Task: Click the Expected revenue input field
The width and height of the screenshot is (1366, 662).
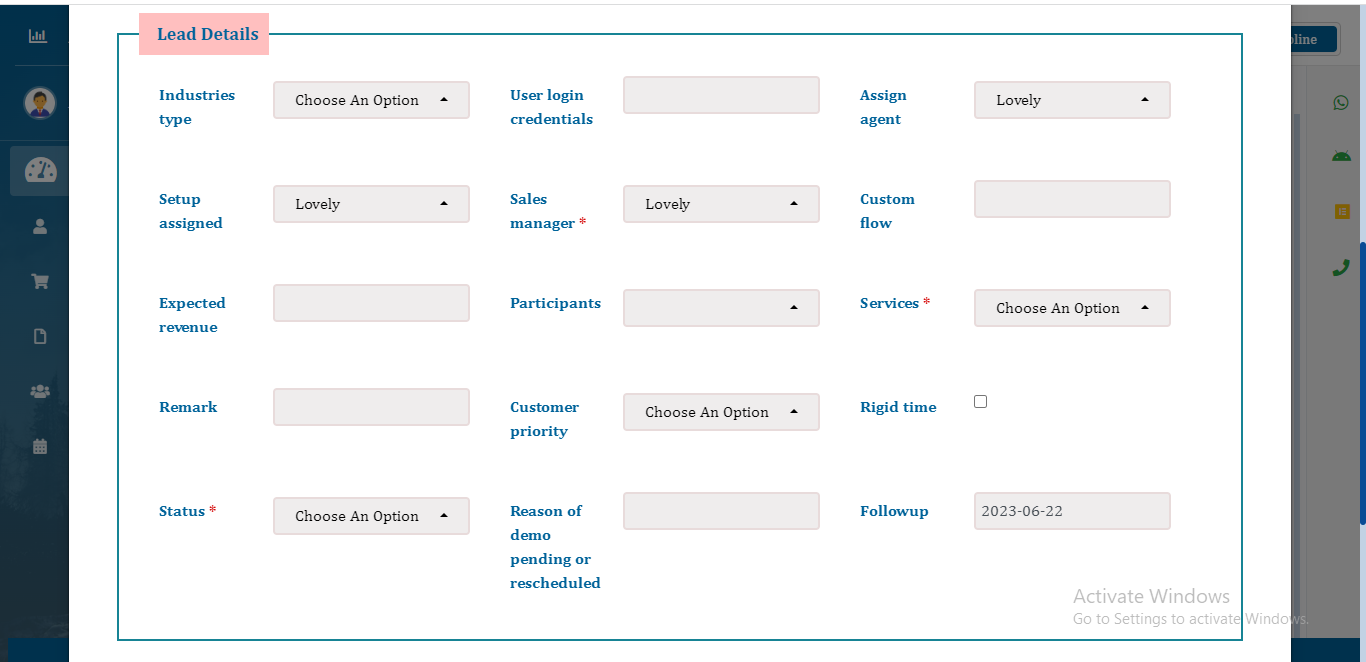Action: (x=371, y=303)
